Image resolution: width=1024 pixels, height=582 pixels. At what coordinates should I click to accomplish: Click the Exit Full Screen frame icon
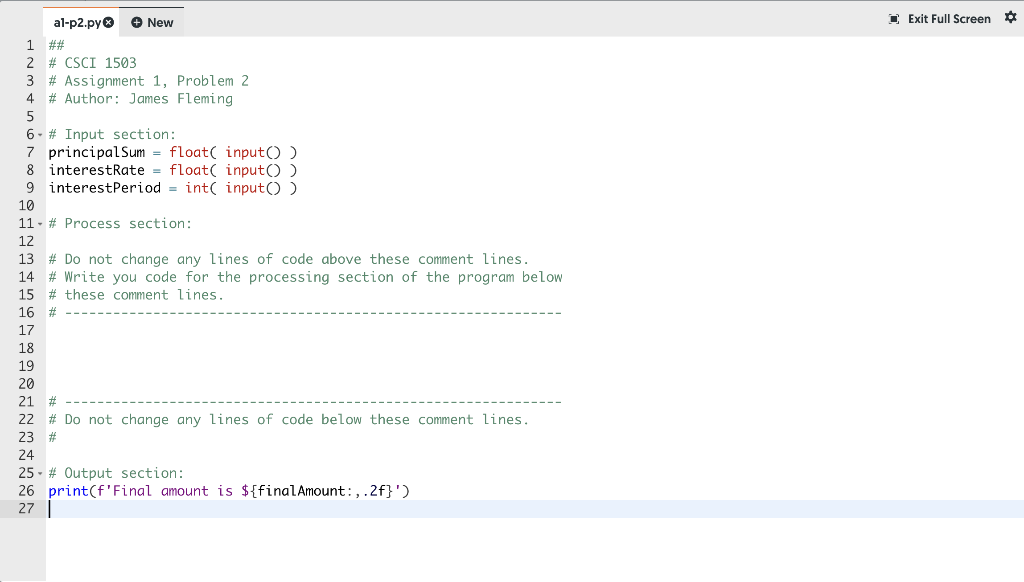pyautogui.click(x=893, y=18)
